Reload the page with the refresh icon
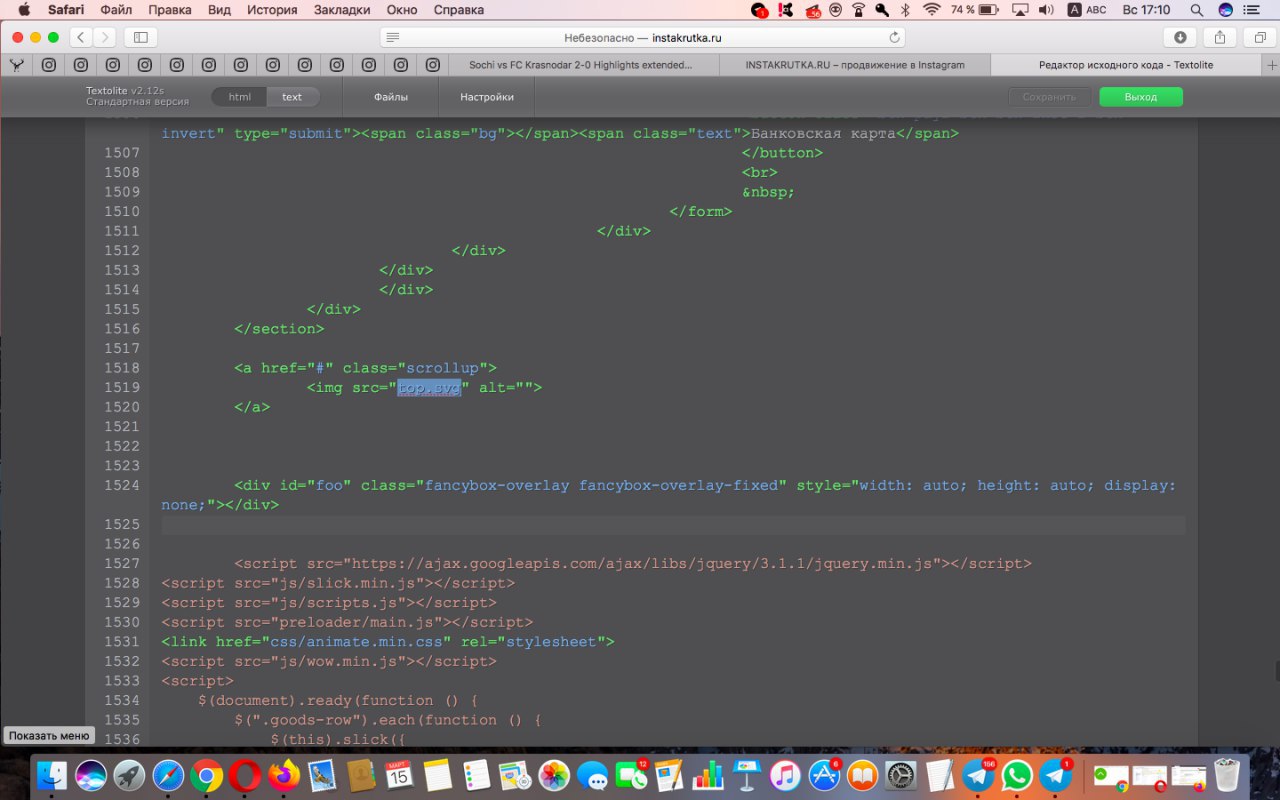The image size is (1280, 800). click(894, 37)
